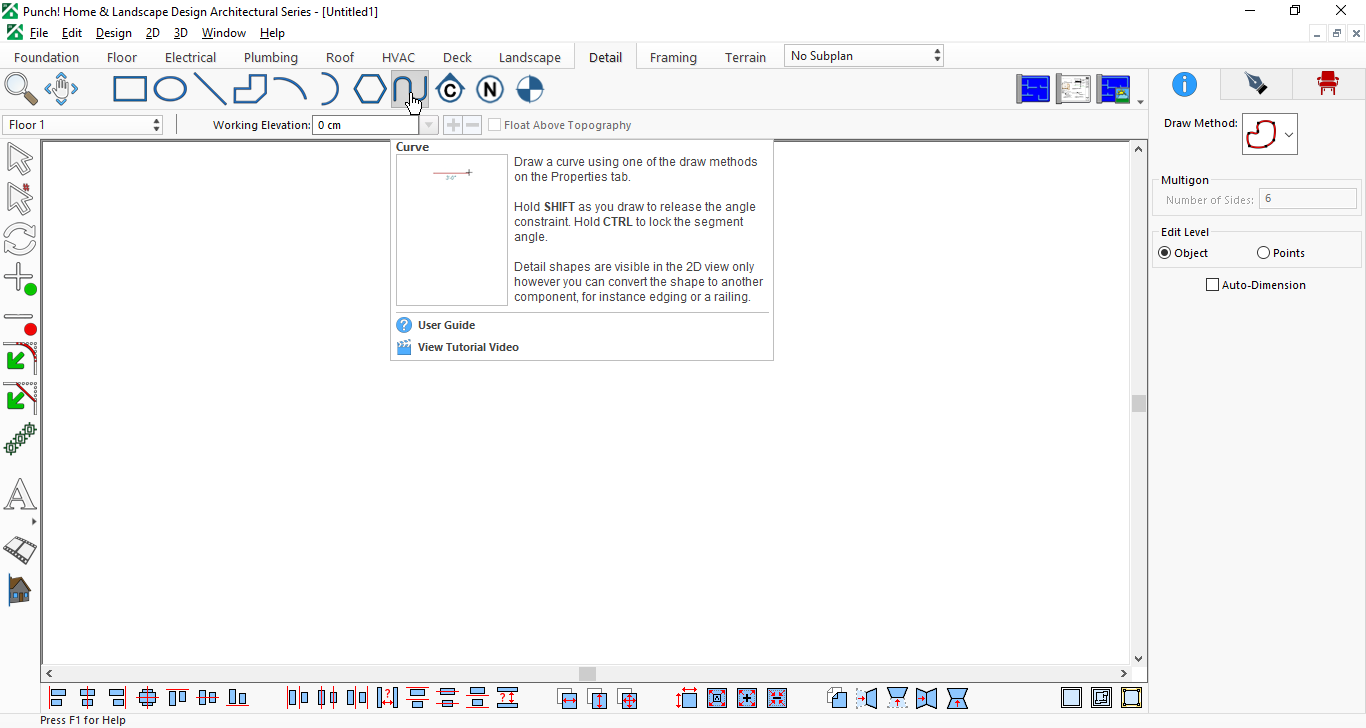Select the North indicator N tool

click(490, 90)
